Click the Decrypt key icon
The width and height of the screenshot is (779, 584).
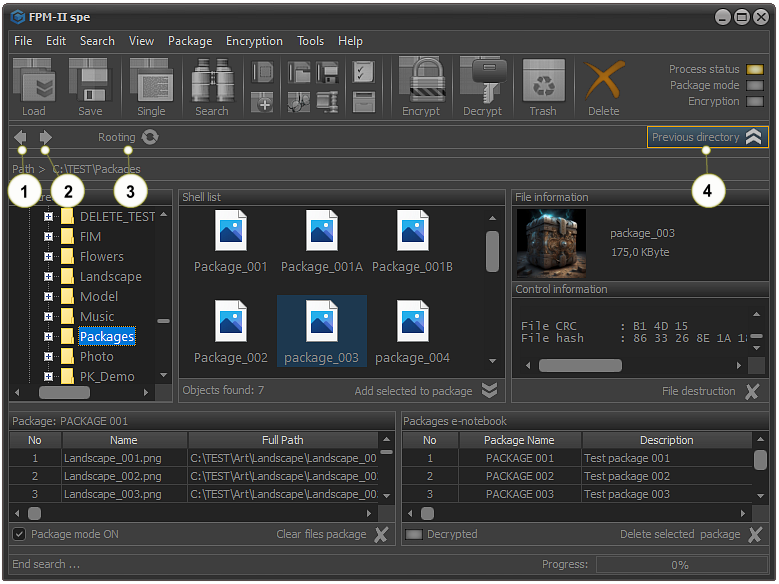click(483, 81)
